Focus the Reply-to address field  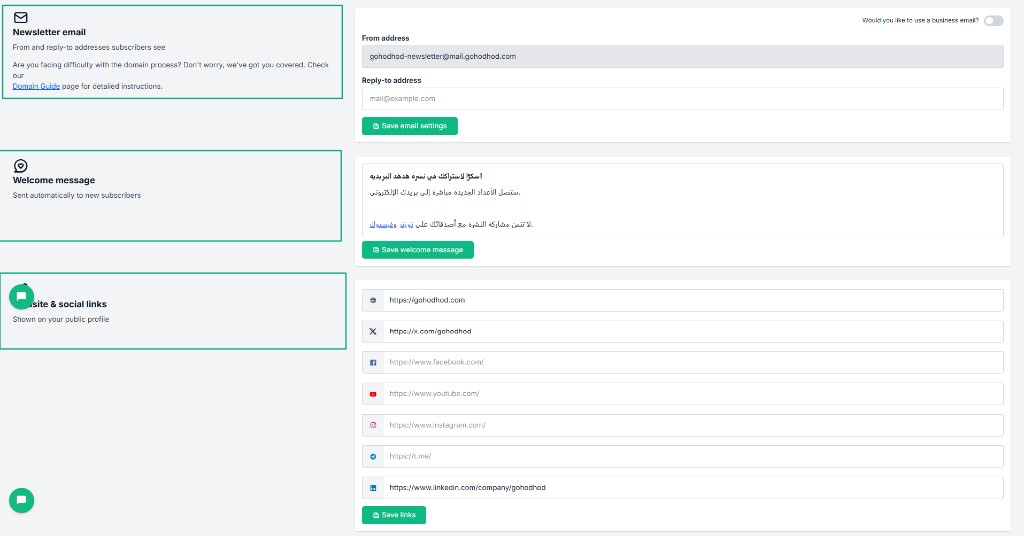coord(682,99)
